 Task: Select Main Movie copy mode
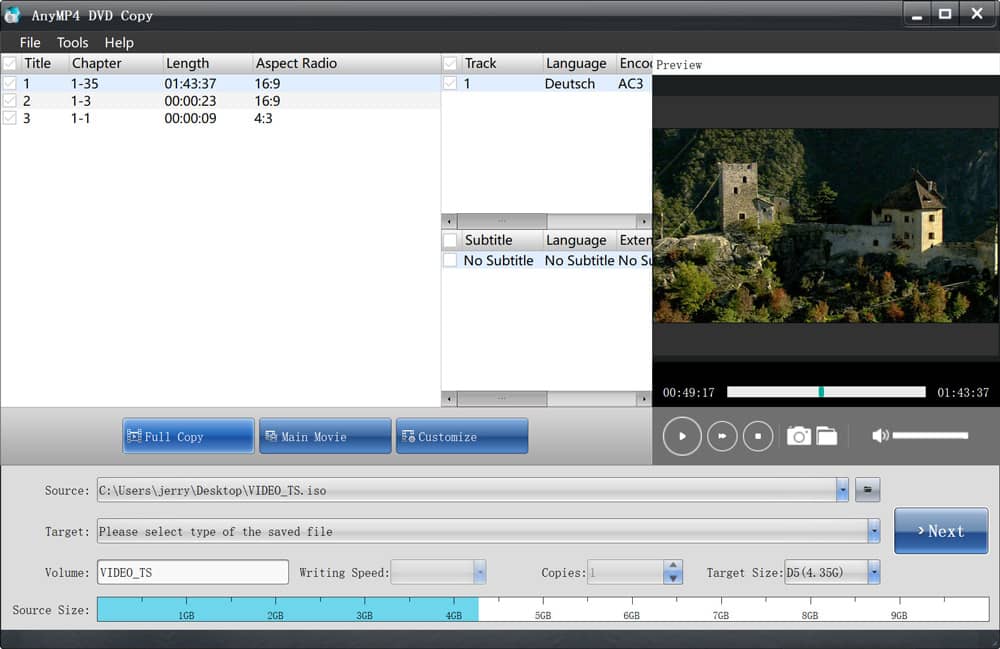(x=325, y=436)
